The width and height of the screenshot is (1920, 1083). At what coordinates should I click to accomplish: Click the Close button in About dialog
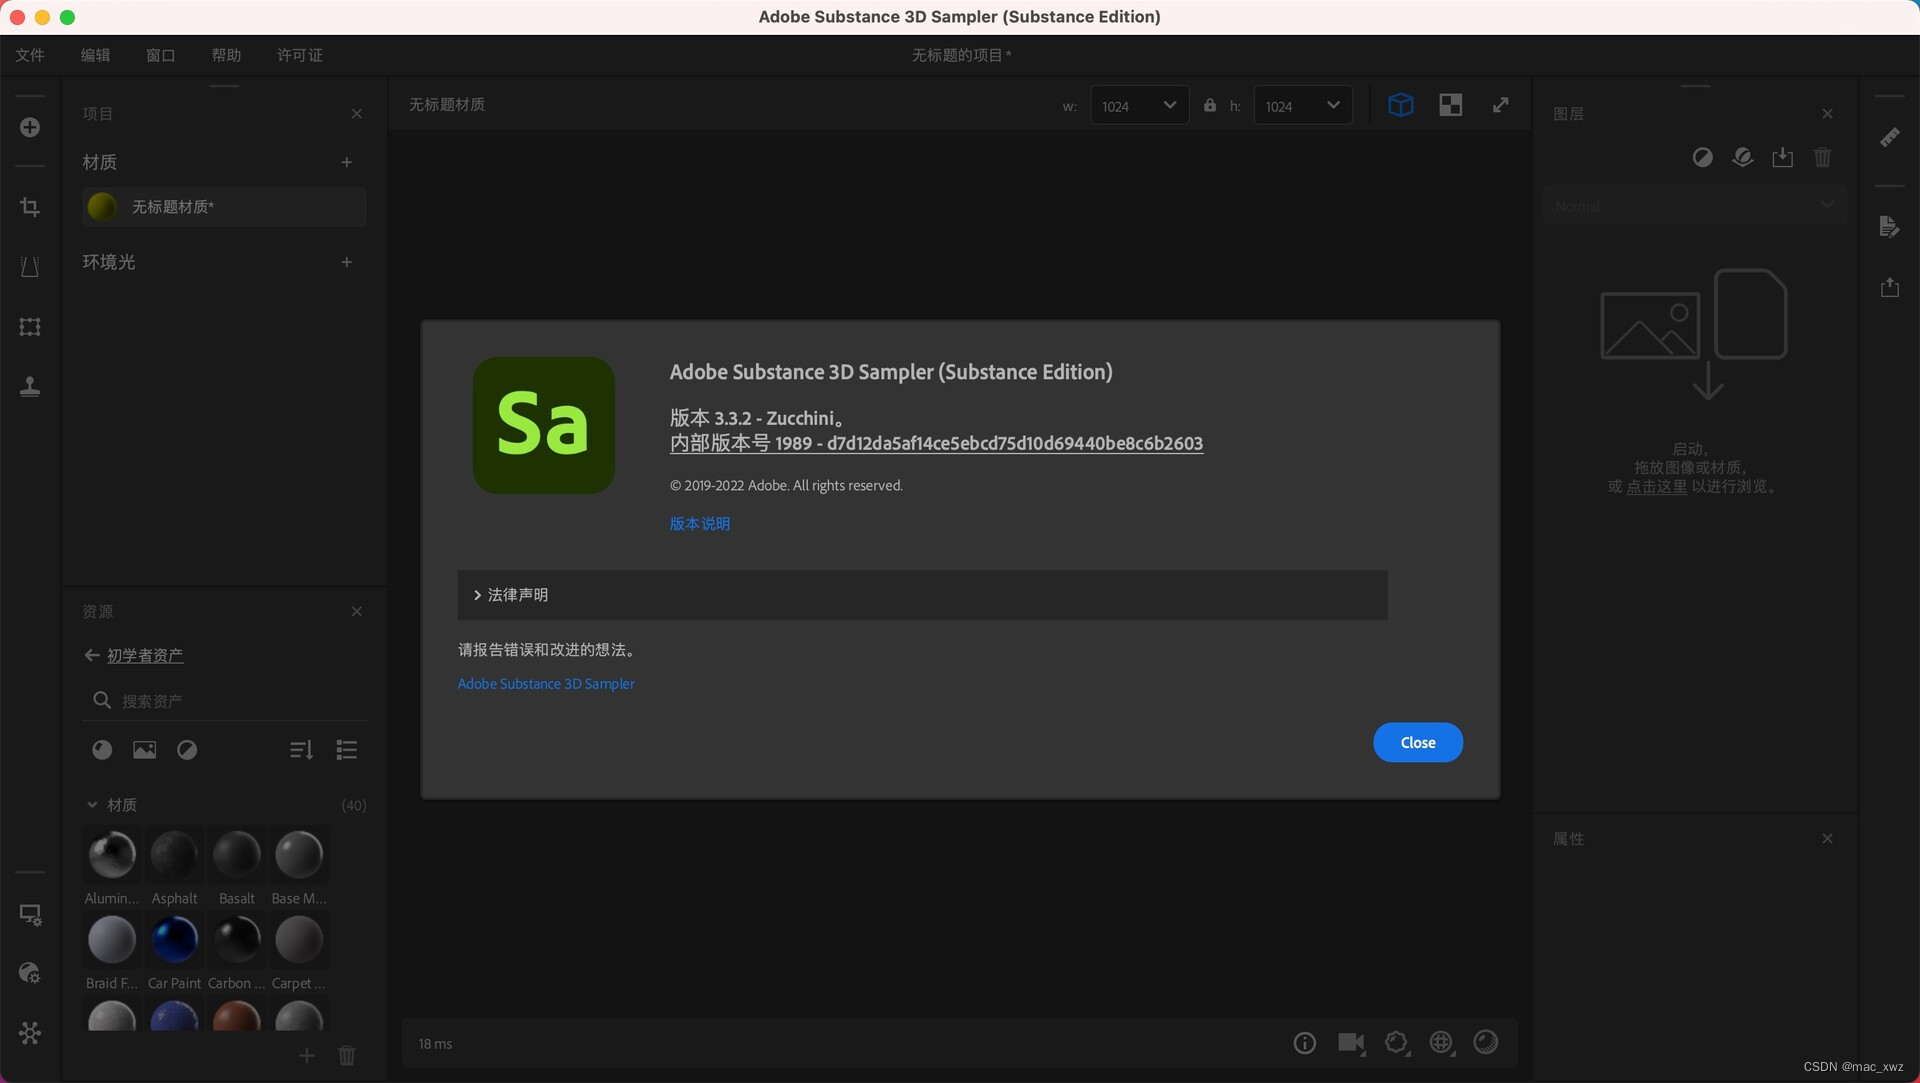(1418, 742)
